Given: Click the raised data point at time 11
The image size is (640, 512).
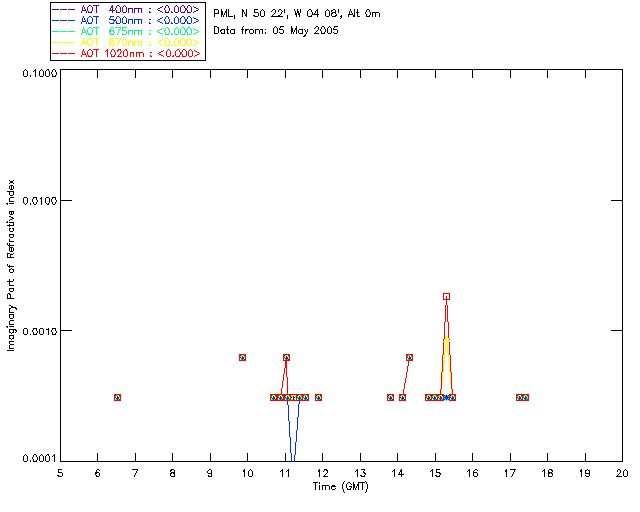Looking at the screenshot, I should pos(287,357).
